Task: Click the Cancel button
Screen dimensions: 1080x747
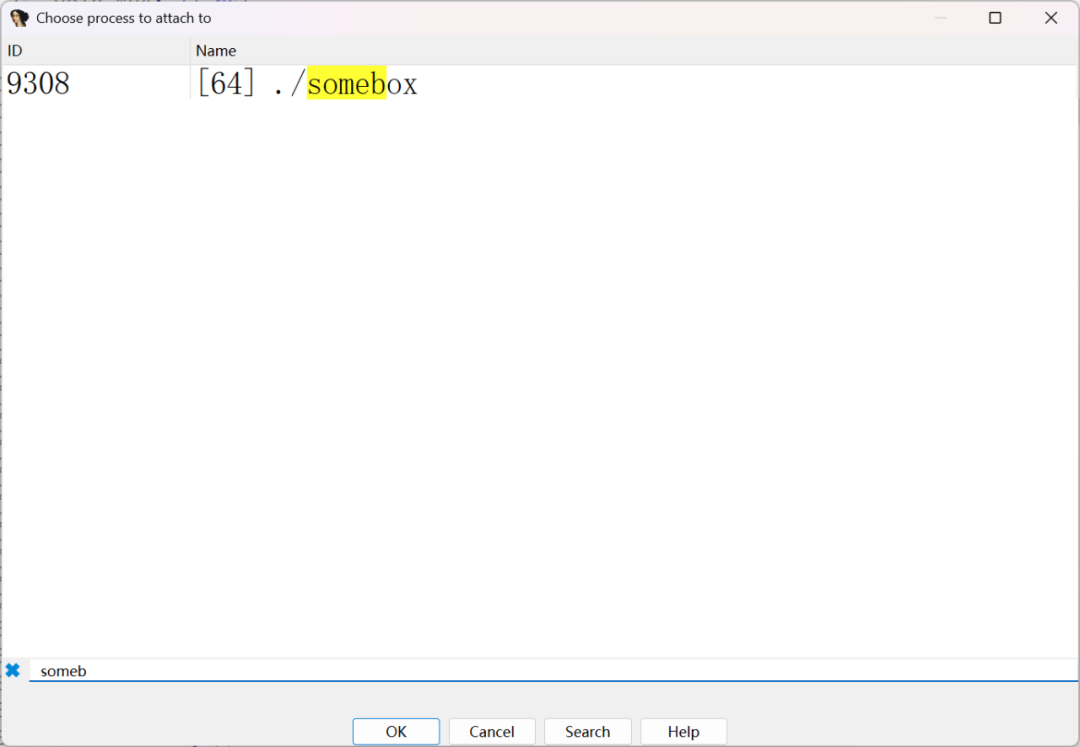Action: click(492, 731)
